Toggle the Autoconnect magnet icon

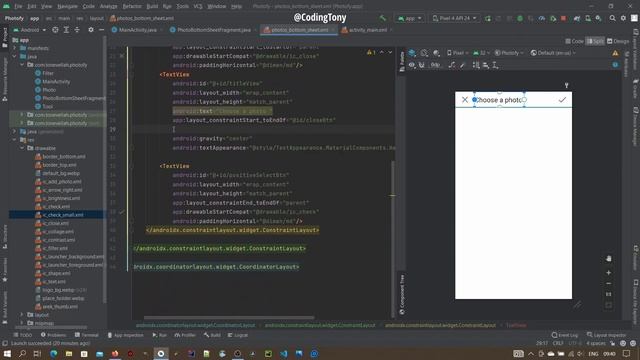click(x=422, y=65)
